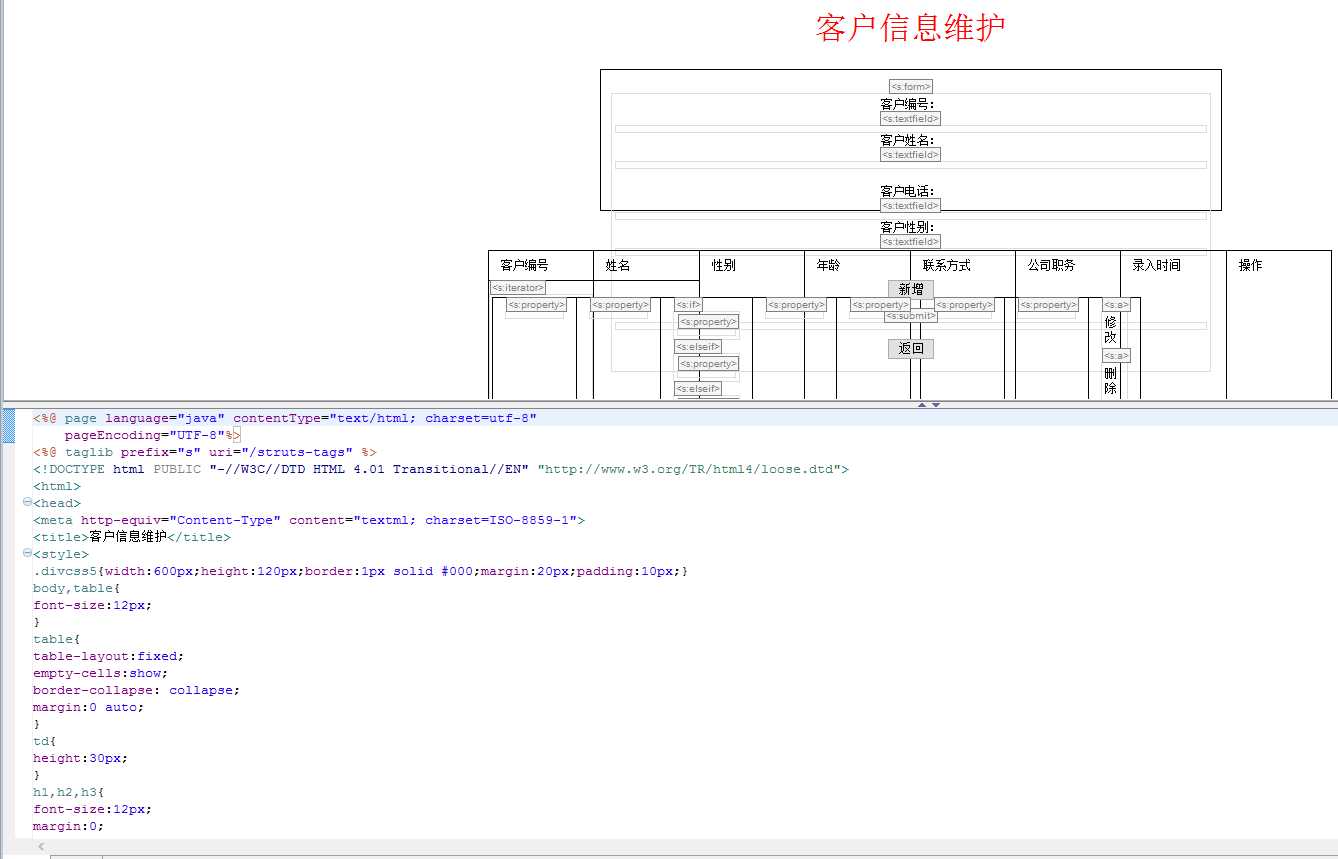Click the <html> tag line in source
This screenshot has width=1338, height=859.
(x=57, y=486)
